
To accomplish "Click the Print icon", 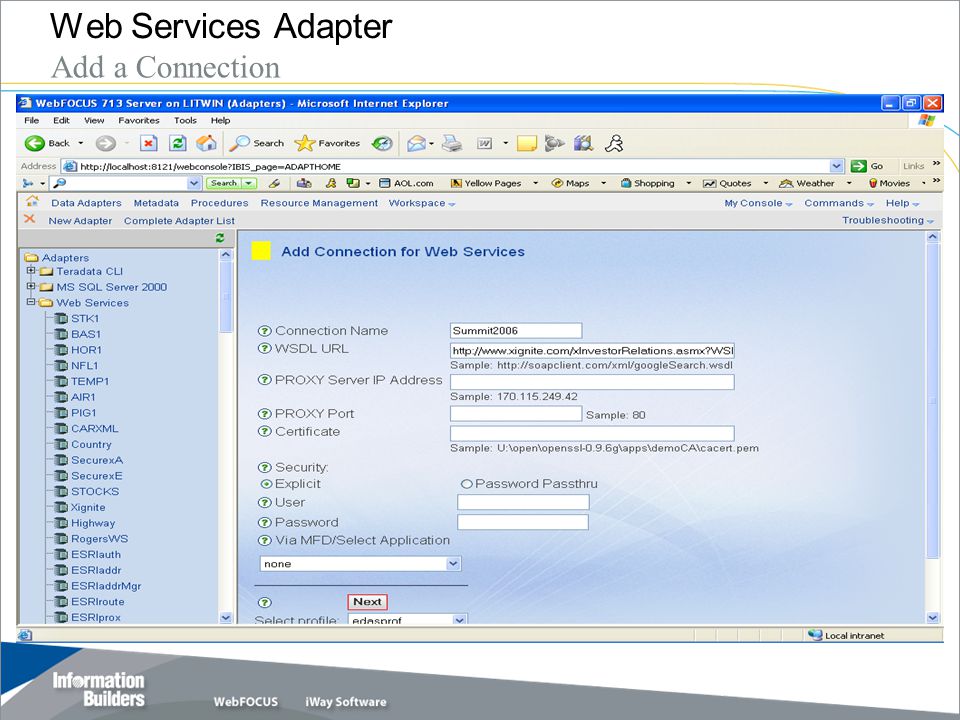I will [452, 143].
